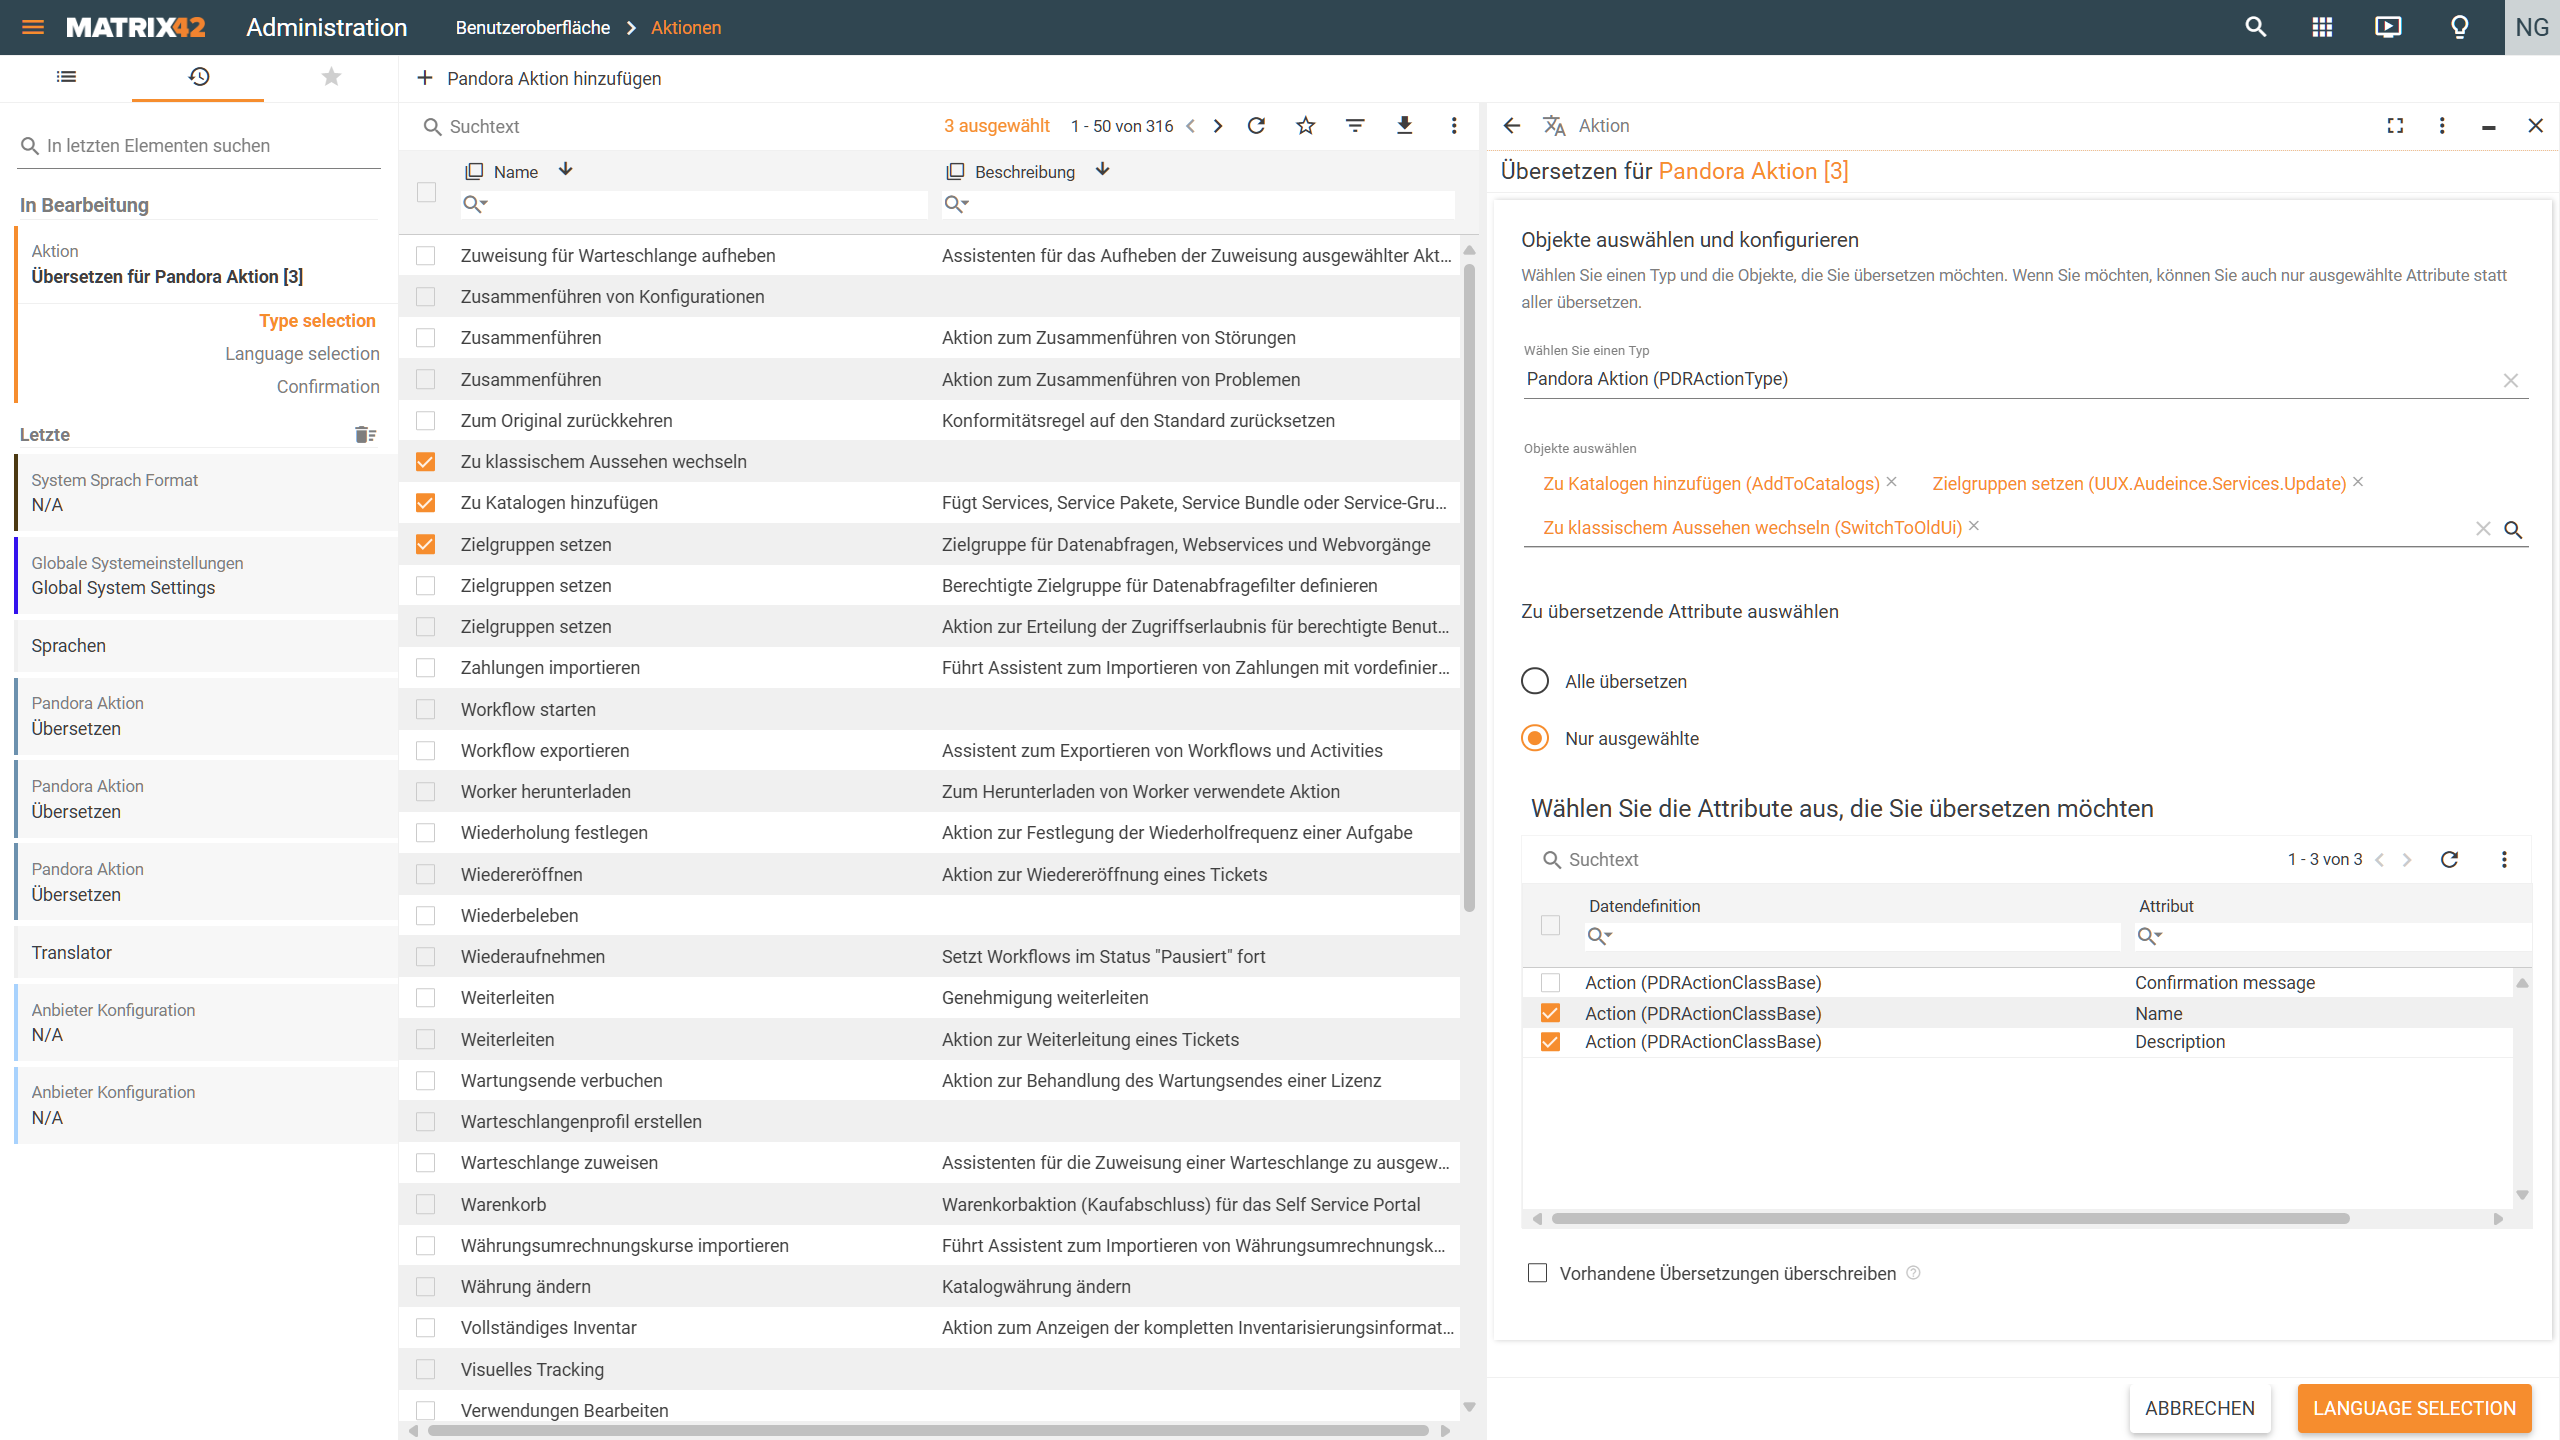Open Beschreibung column filter operator dropdown
The height and width of the screenshot is (1440, 2560).
(x=957, y=204)
